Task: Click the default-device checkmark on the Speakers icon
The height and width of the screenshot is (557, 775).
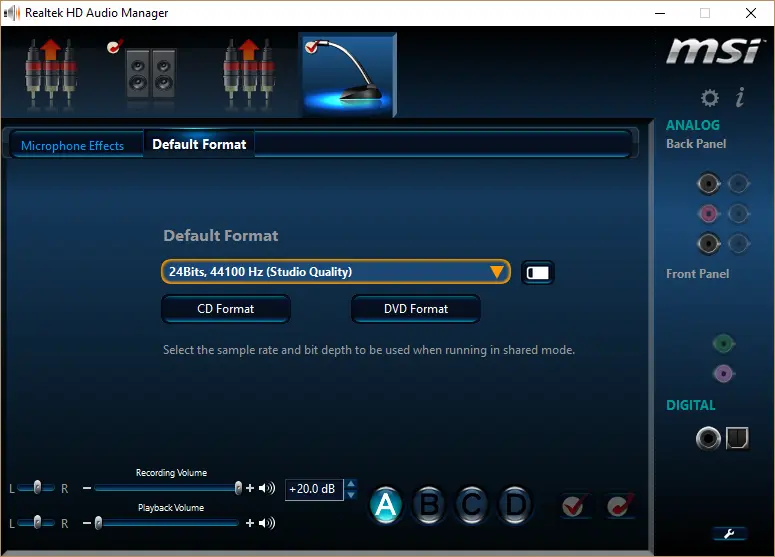Action: click(115, 46)
